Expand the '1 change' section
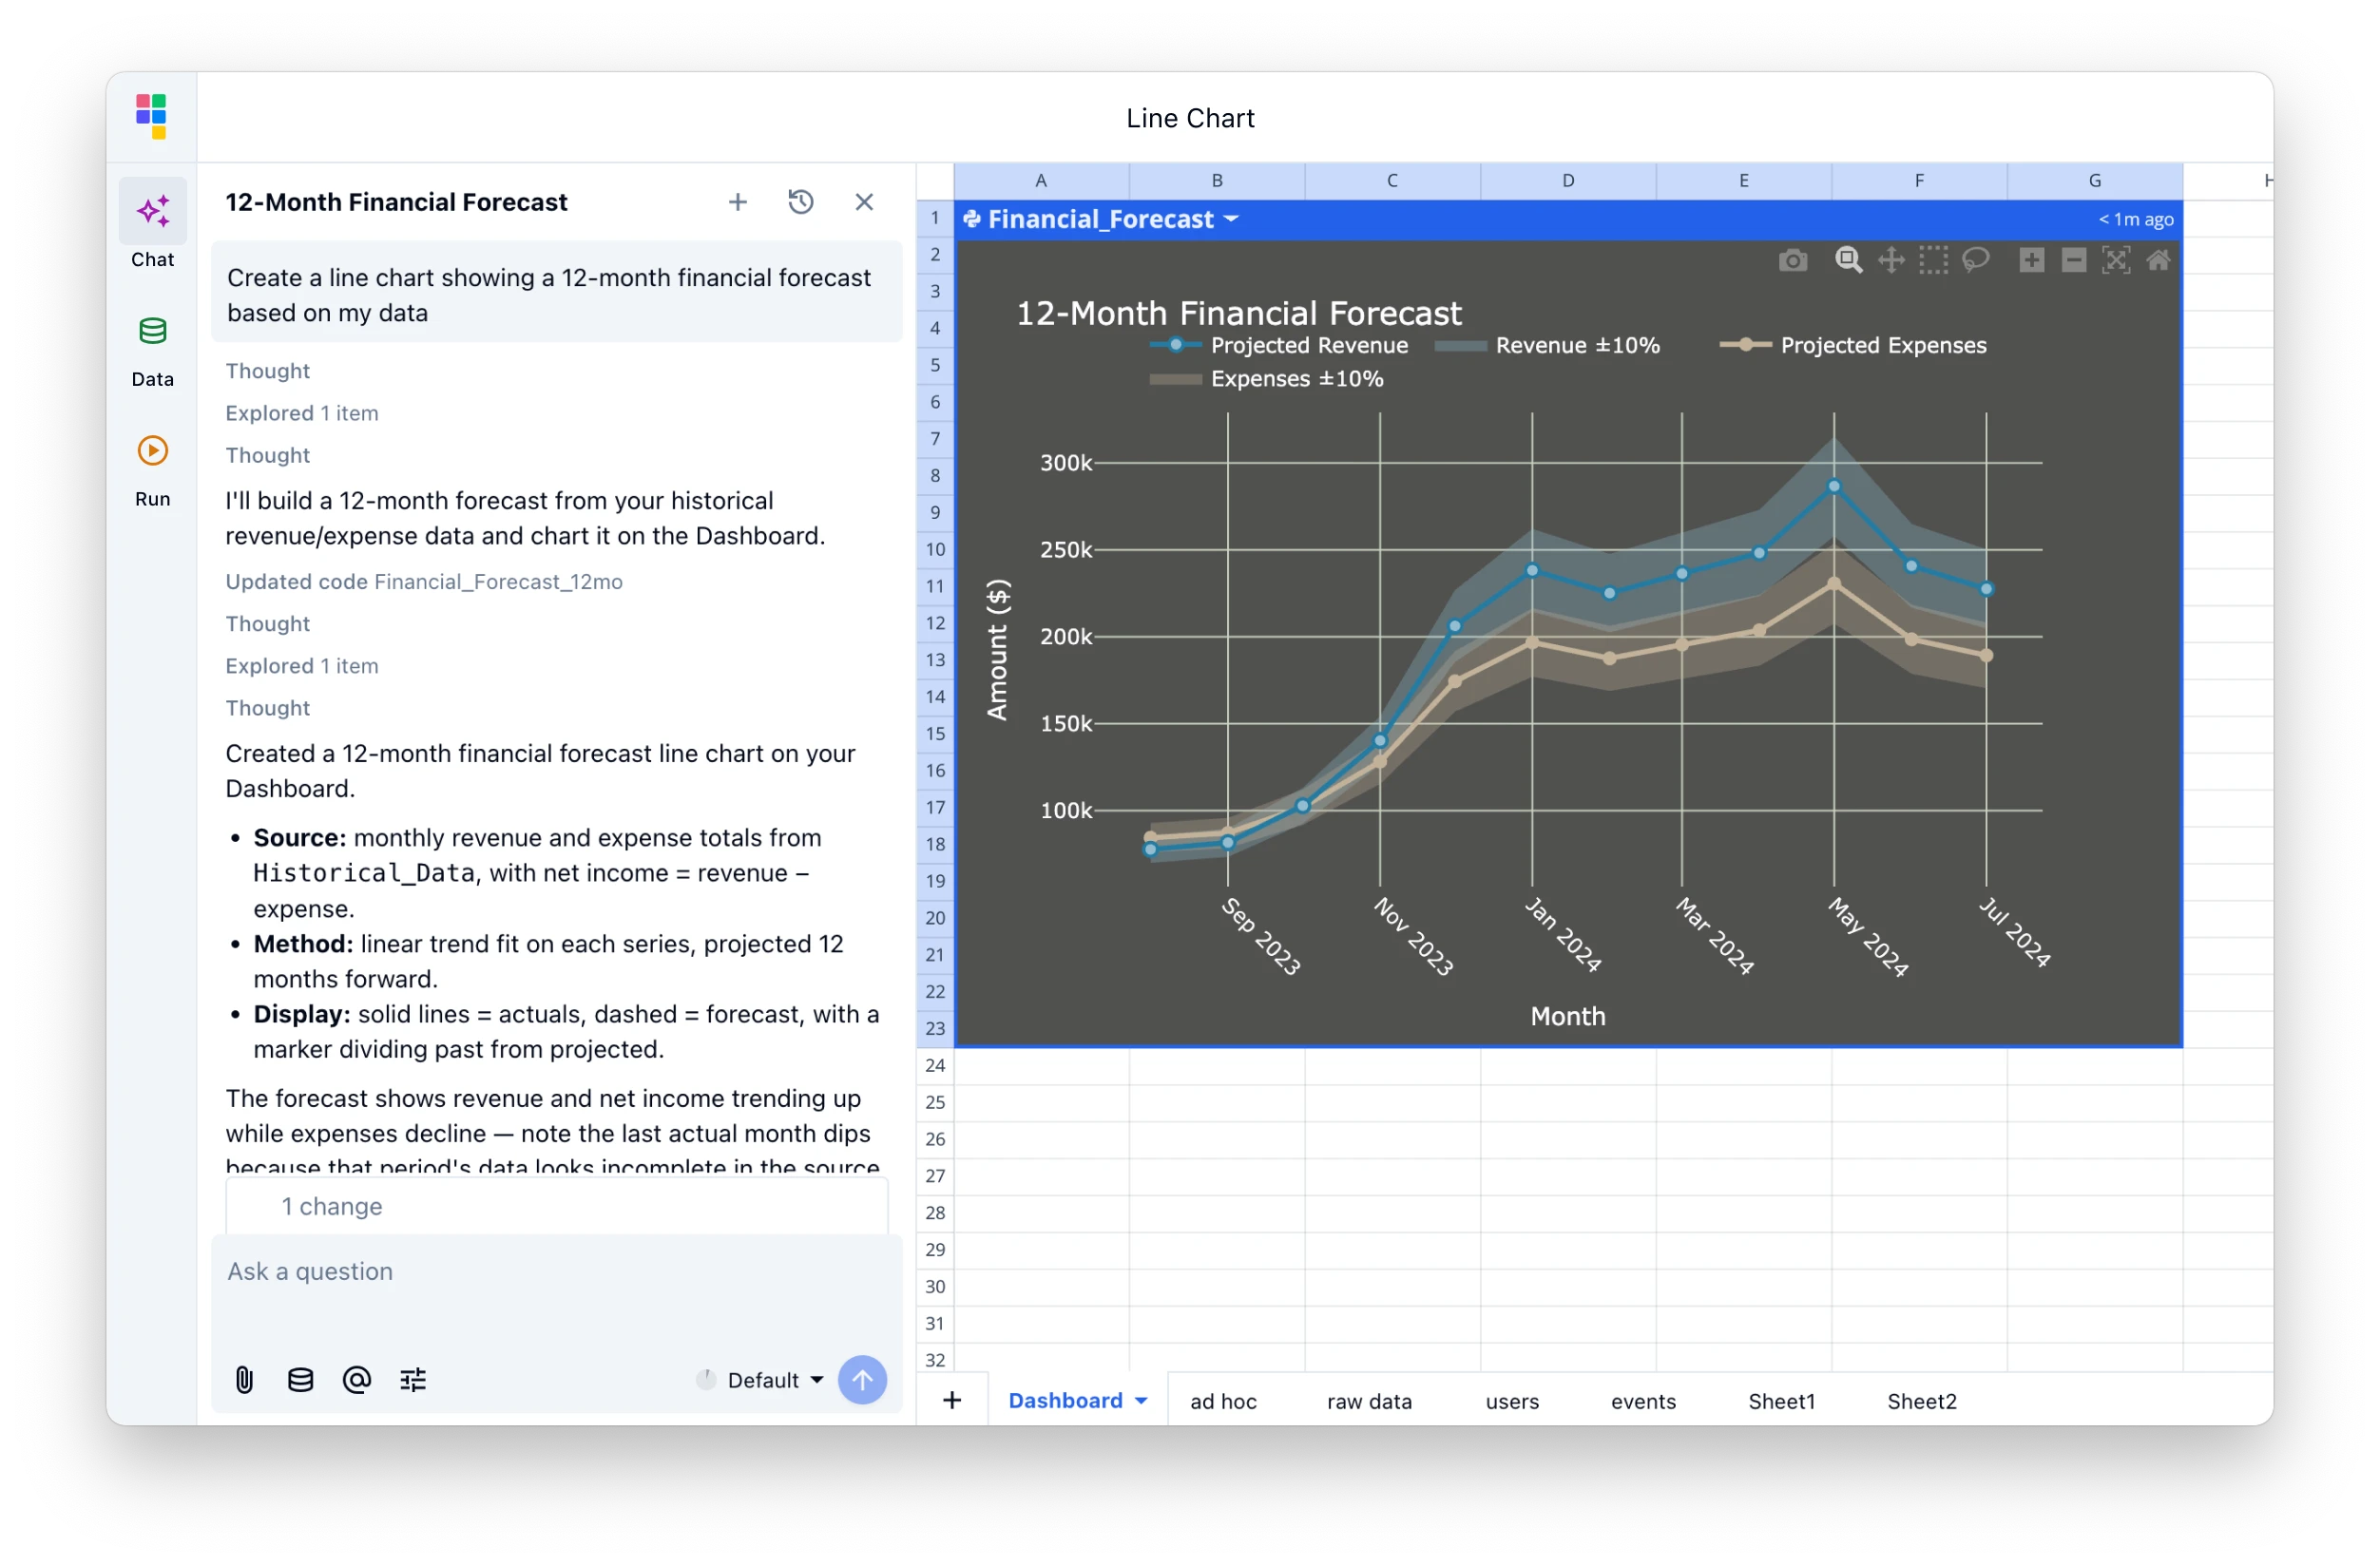The height and width of the screenshot is (1566, 2380). point(556,1206)
